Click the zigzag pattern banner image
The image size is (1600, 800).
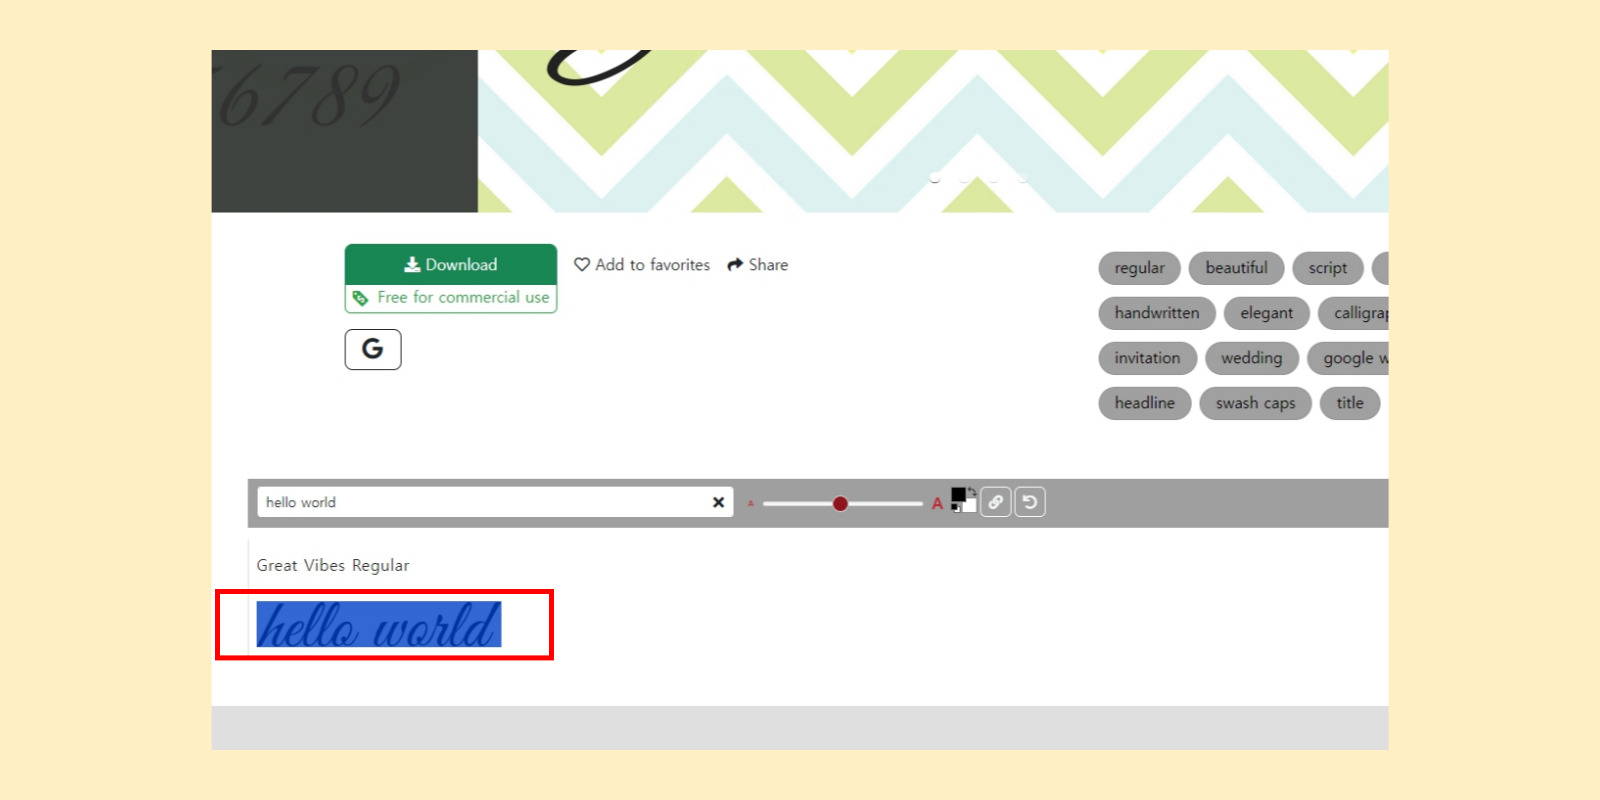(933, 131)
